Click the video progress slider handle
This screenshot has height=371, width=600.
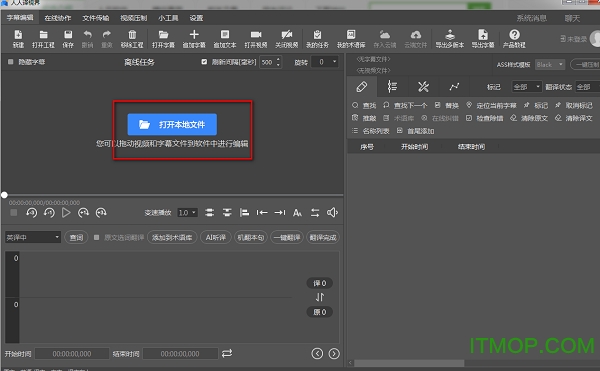click(4, 195)
